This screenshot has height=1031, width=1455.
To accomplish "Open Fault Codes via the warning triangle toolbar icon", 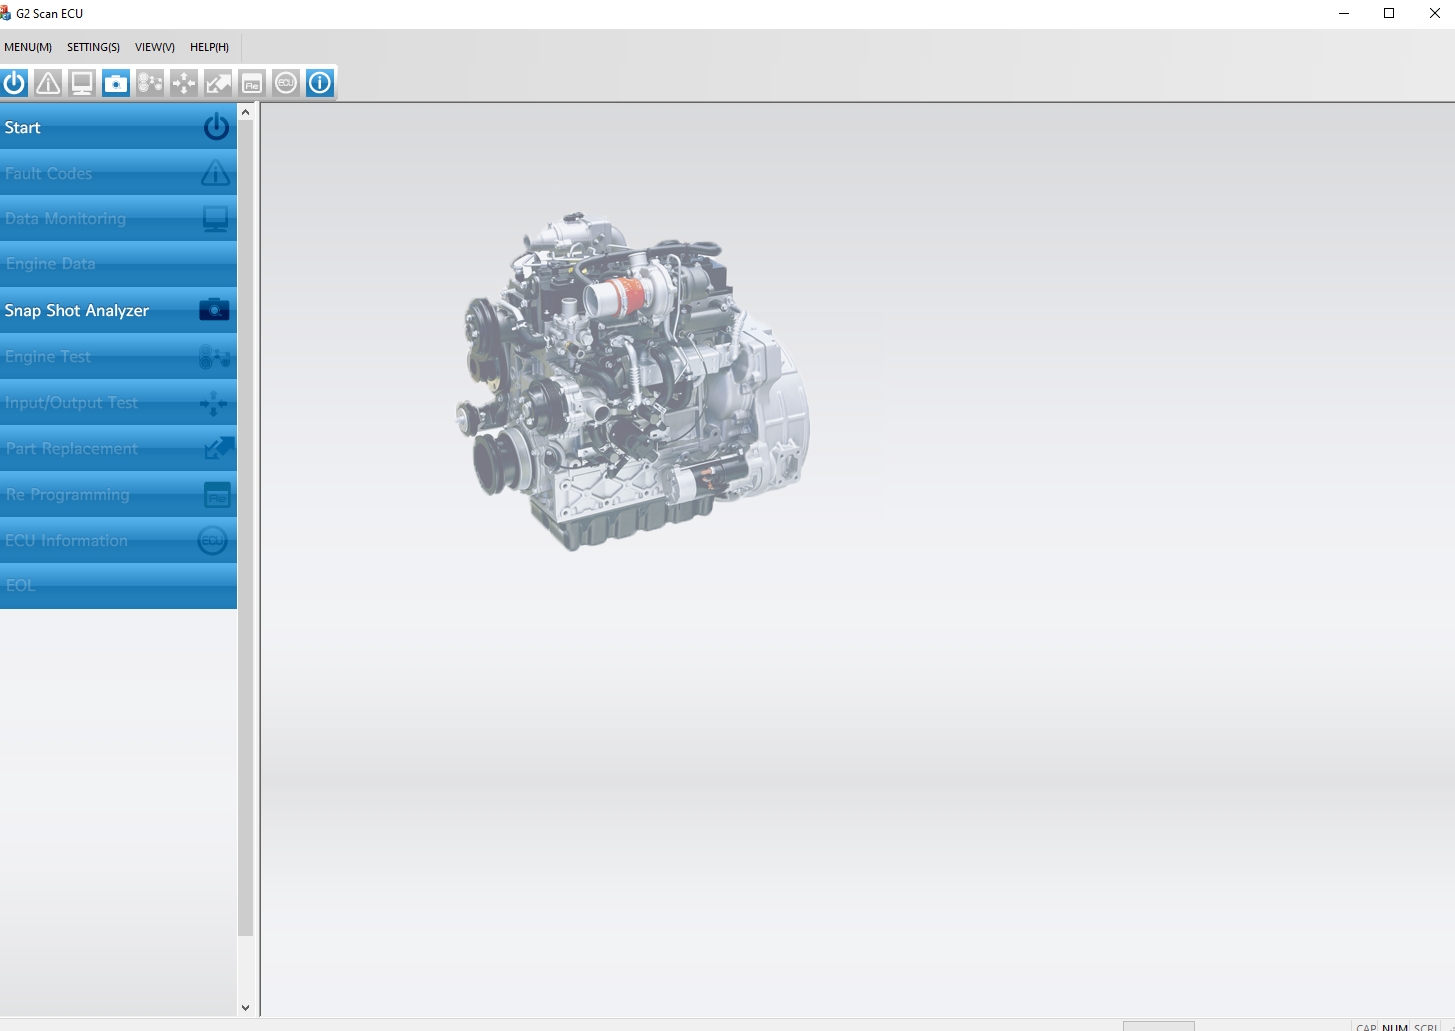I will [48, 83].
